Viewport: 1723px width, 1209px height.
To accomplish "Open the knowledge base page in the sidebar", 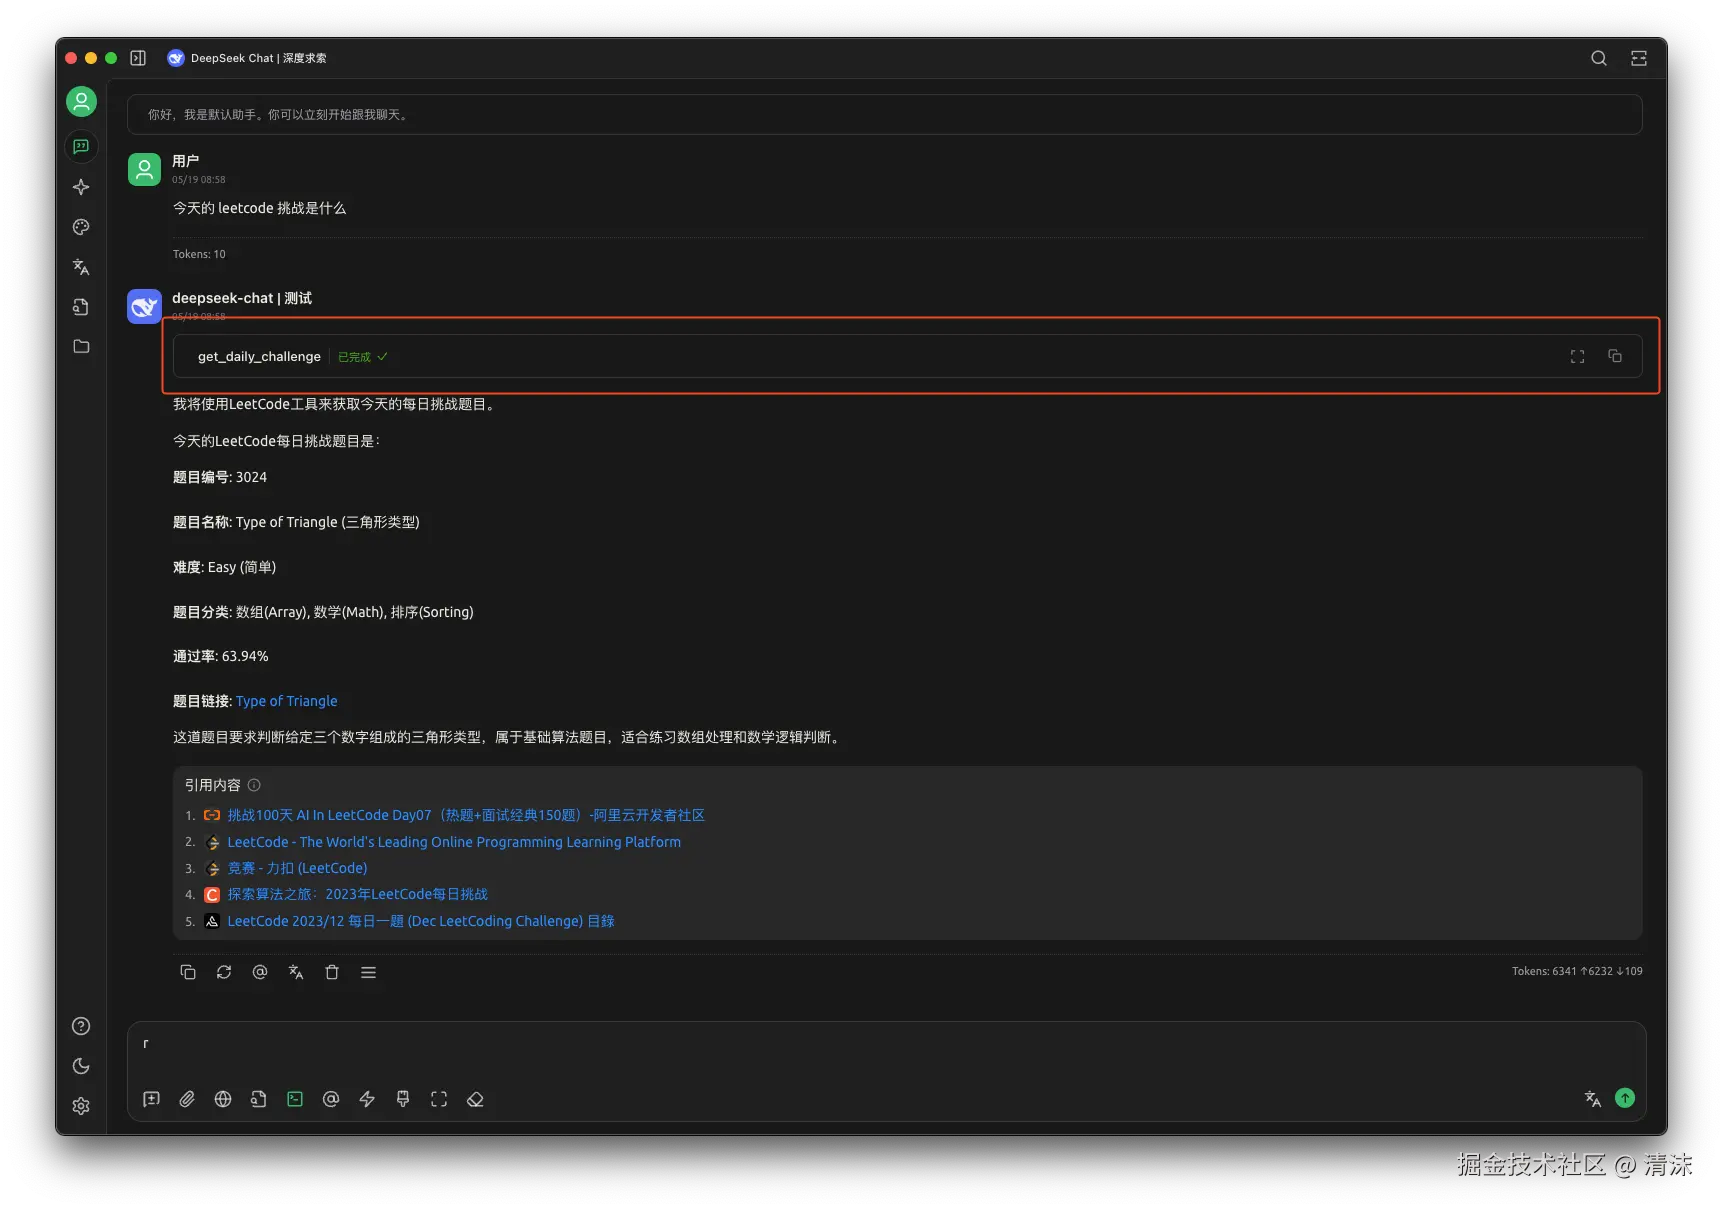I will coord(81,307).
